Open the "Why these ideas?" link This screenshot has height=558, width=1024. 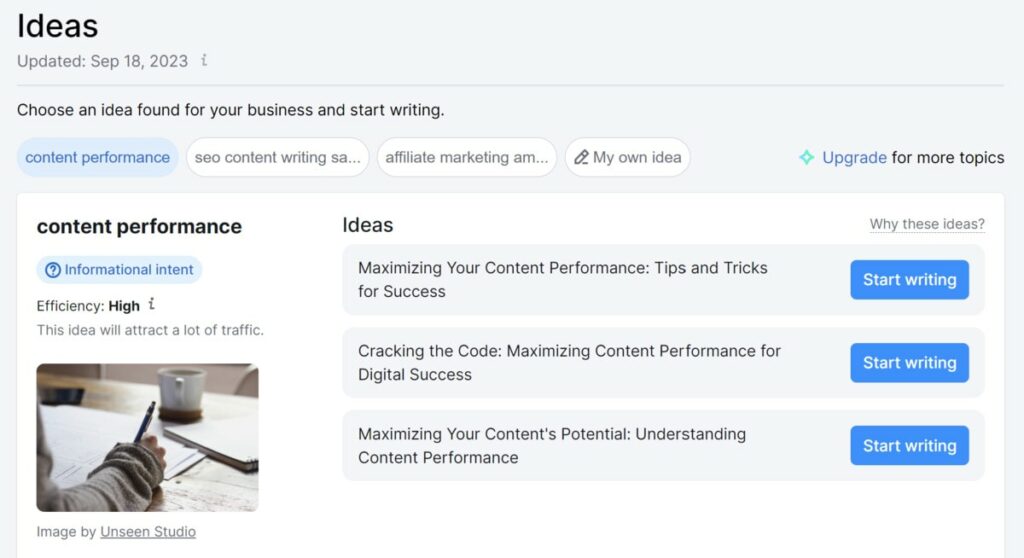[927, 224]
